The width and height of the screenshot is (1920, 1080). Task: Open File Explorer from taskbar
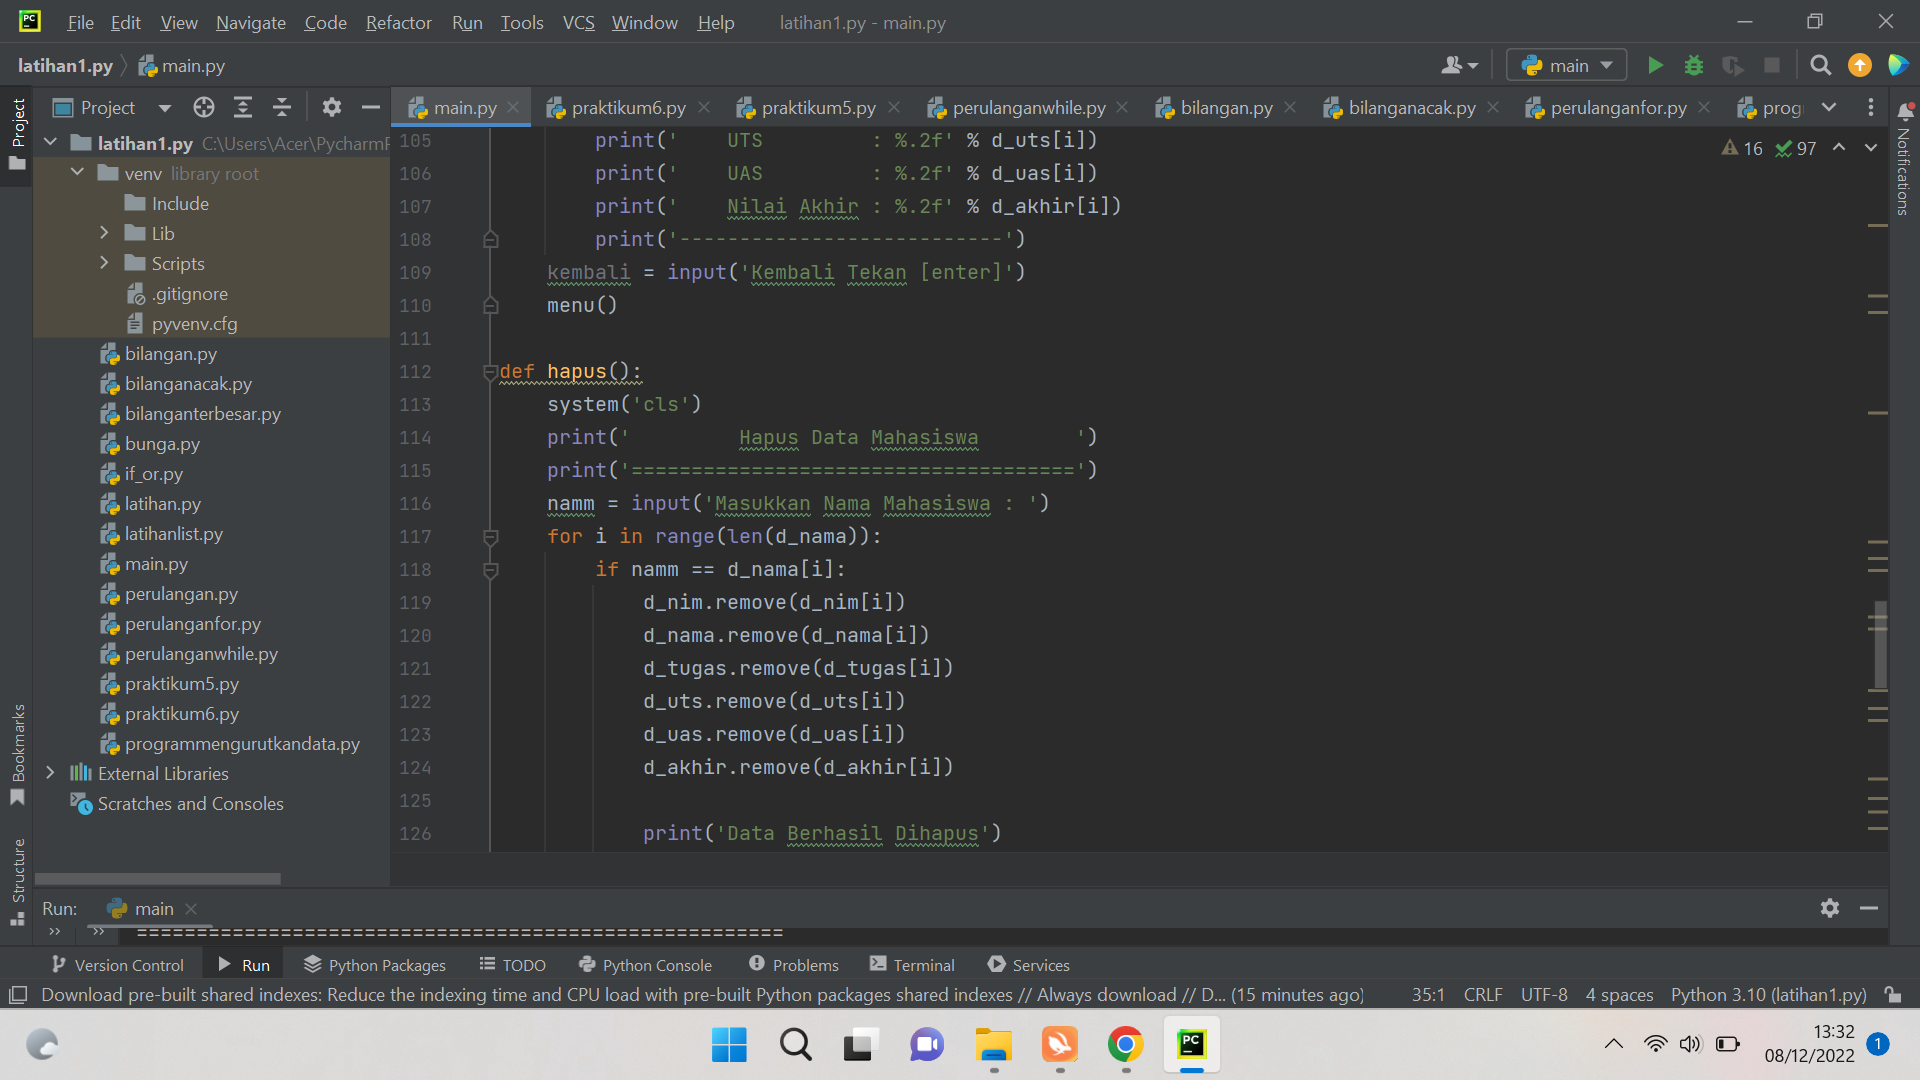tap(993, 1045)
